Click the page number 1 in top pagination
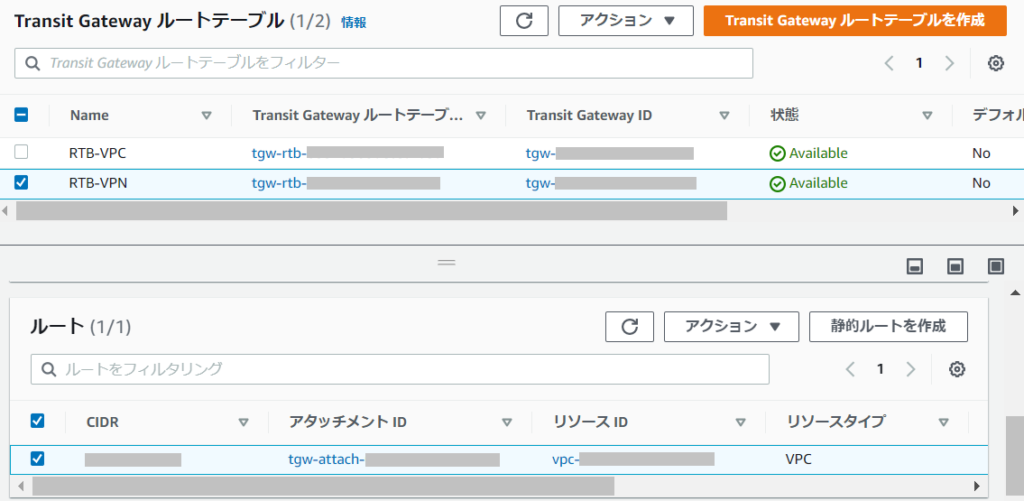The width and height of the screenshot is (1024, 501). [x=919, y=63]
